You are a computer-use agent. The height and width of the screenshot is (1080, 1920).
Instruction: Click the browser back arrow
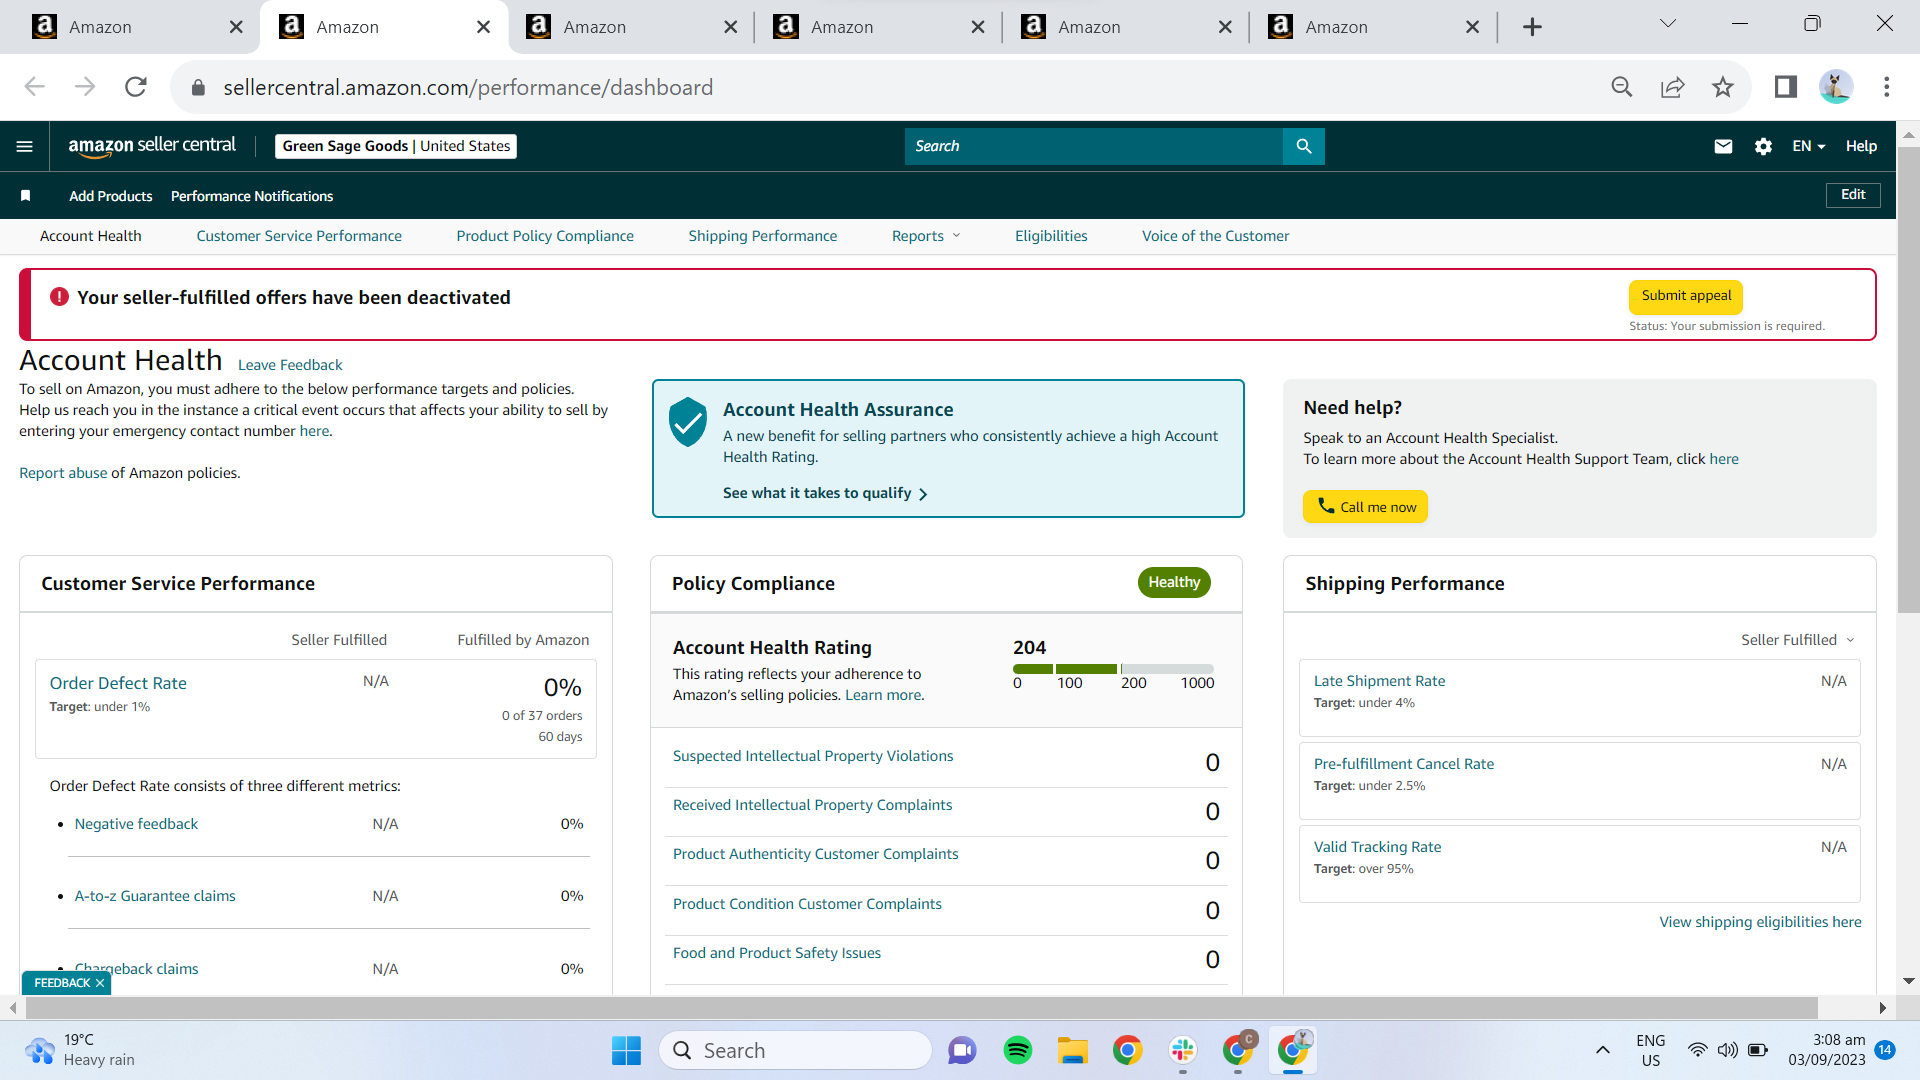pyautogui.click(x=35, y=87)
